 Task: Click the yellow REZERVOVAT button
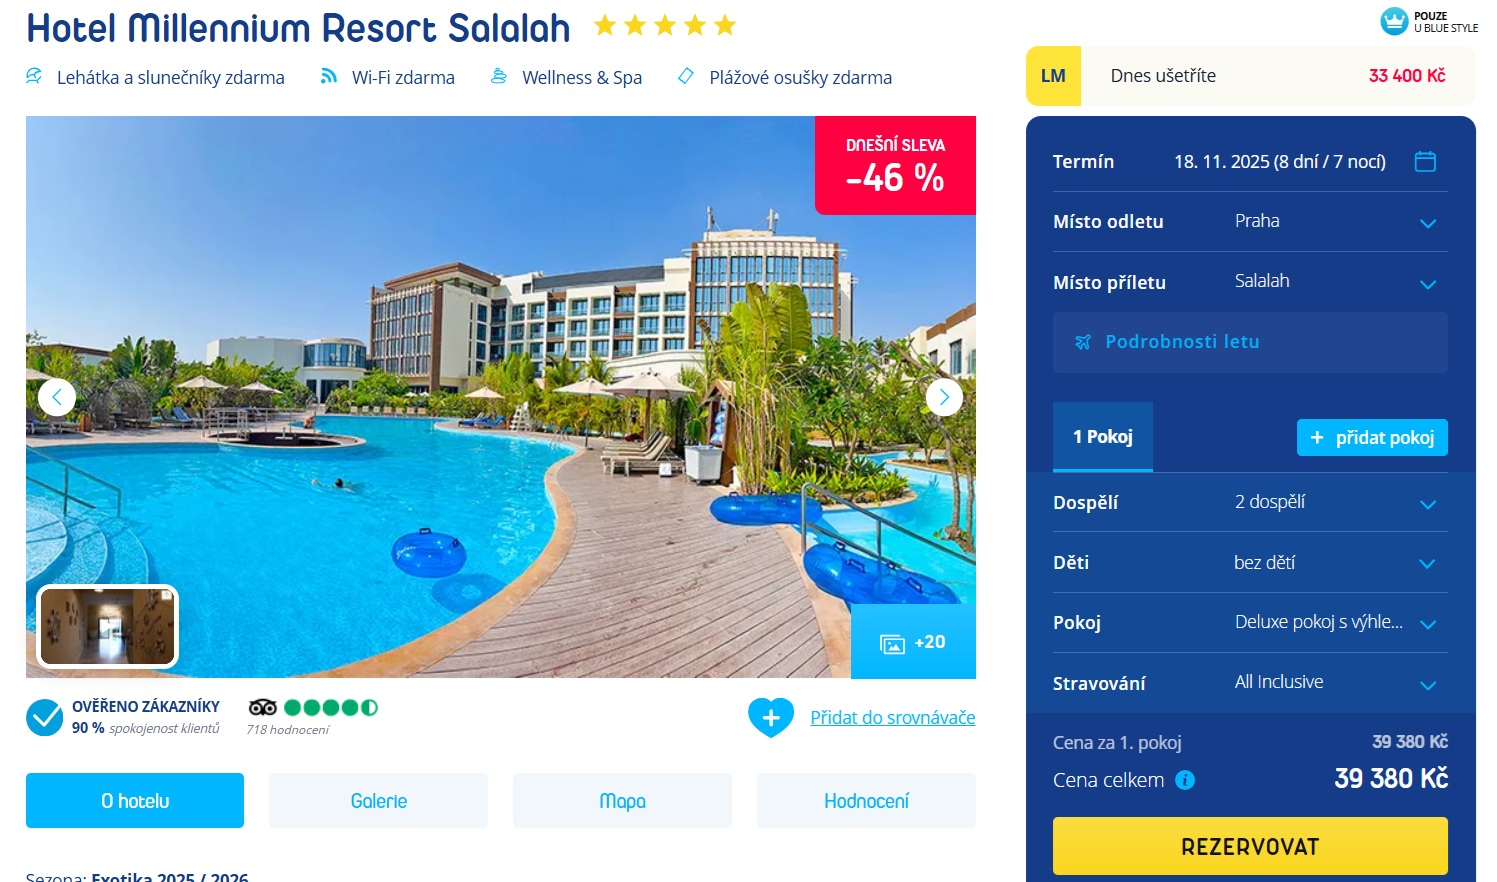[1250, 846]
